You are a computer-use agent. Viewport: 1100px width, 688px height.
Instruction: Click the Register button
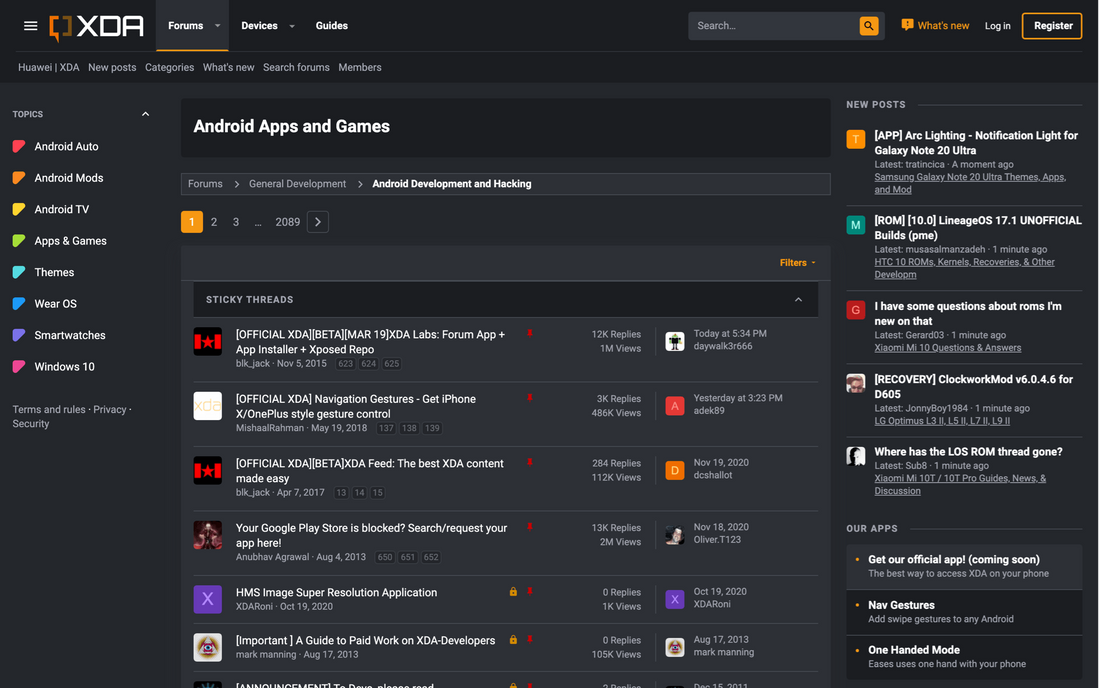(1051, 26)
